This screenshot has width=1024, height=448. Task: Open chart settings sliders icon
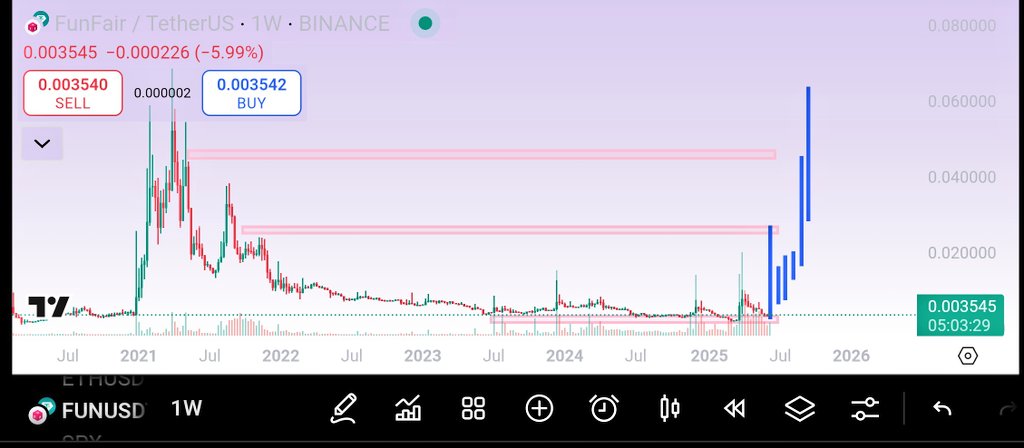pos(865,409)
